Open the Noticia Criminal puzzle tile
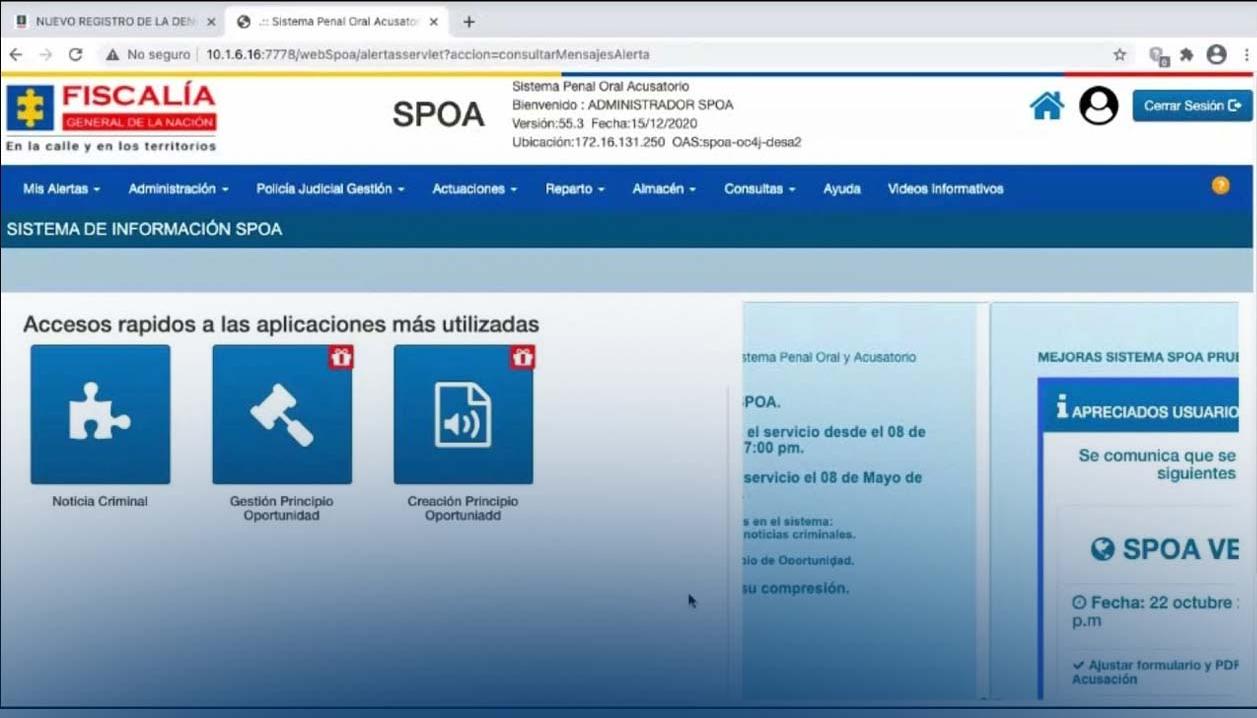The height and width of the screenshot is (718, 1257). point(100,414)
